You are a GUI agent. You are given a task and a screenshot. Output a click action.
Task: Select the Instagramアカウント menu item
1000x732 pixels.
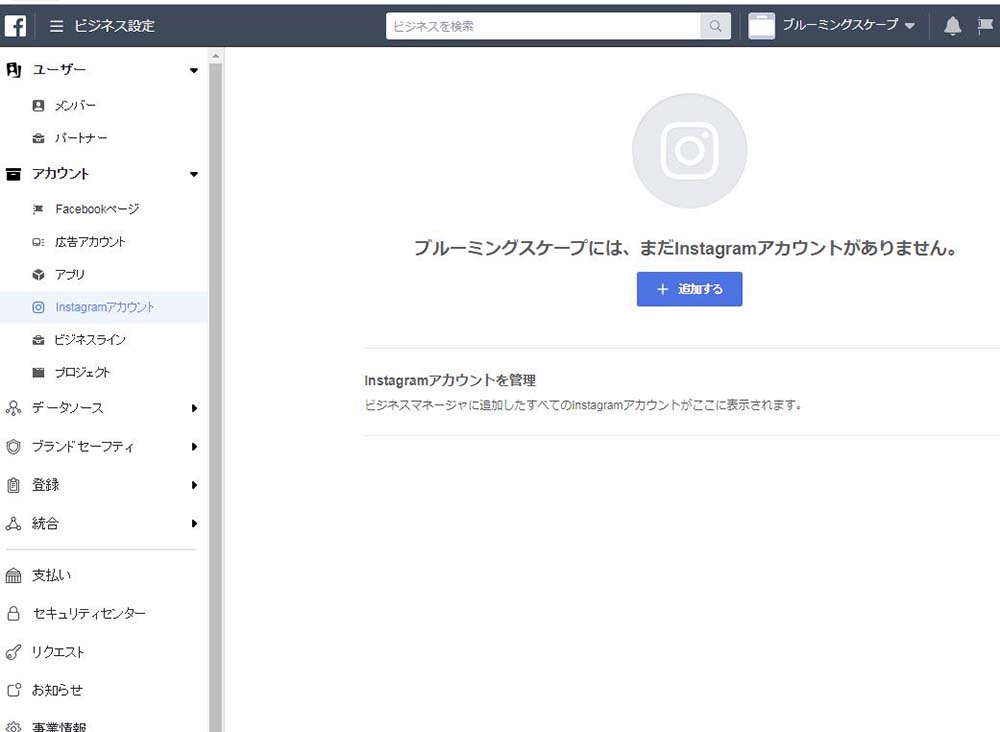tap(104, 307)
